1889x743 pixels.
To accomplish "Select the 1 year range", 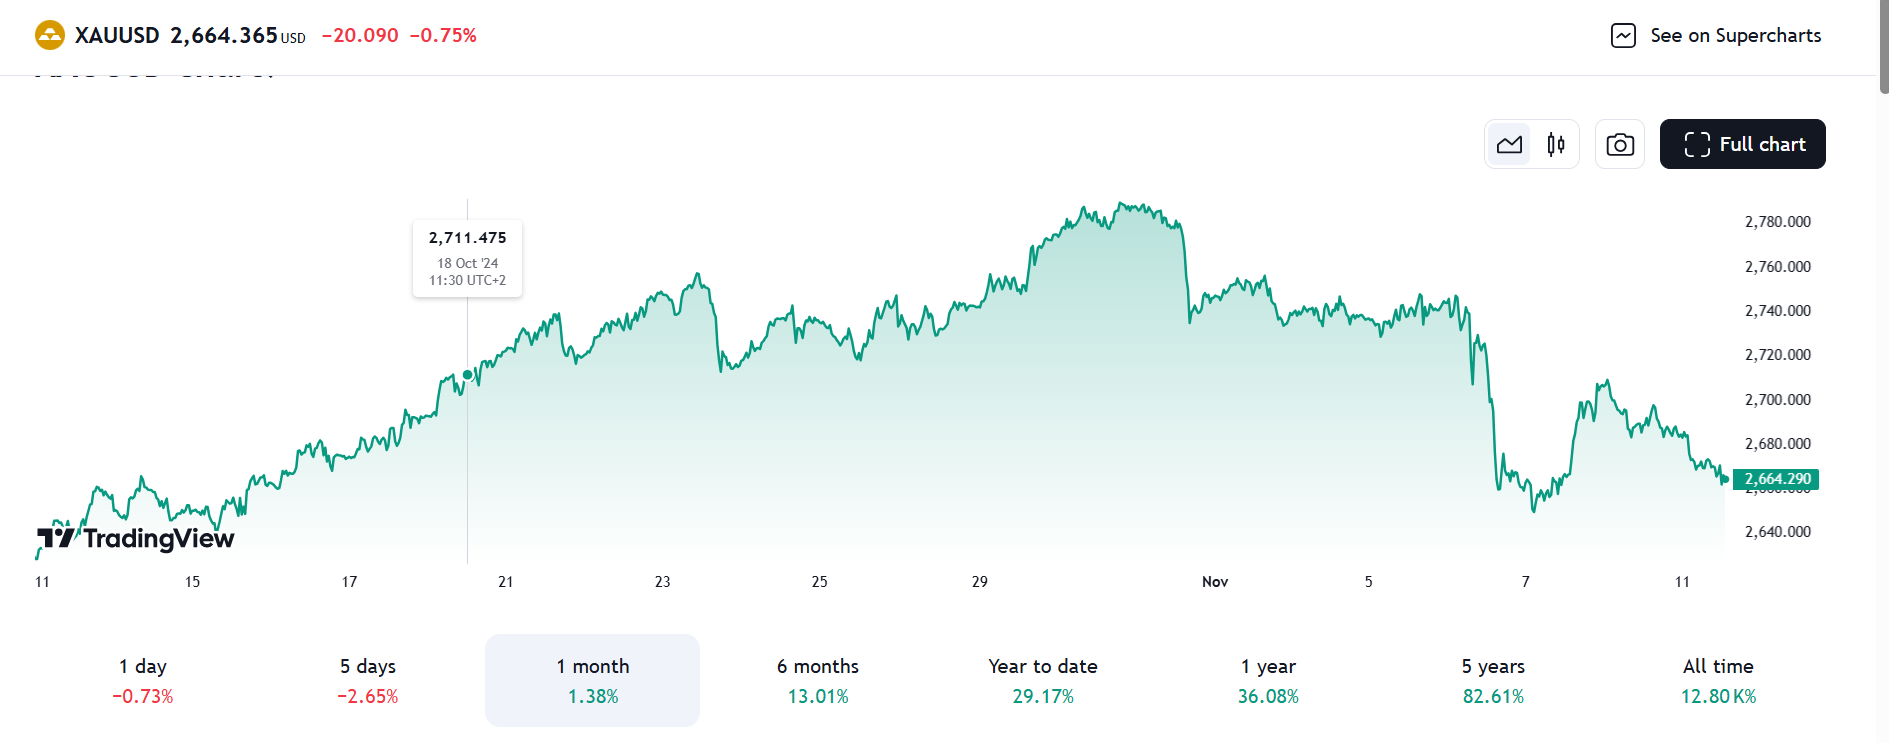I will point(1268,680).
